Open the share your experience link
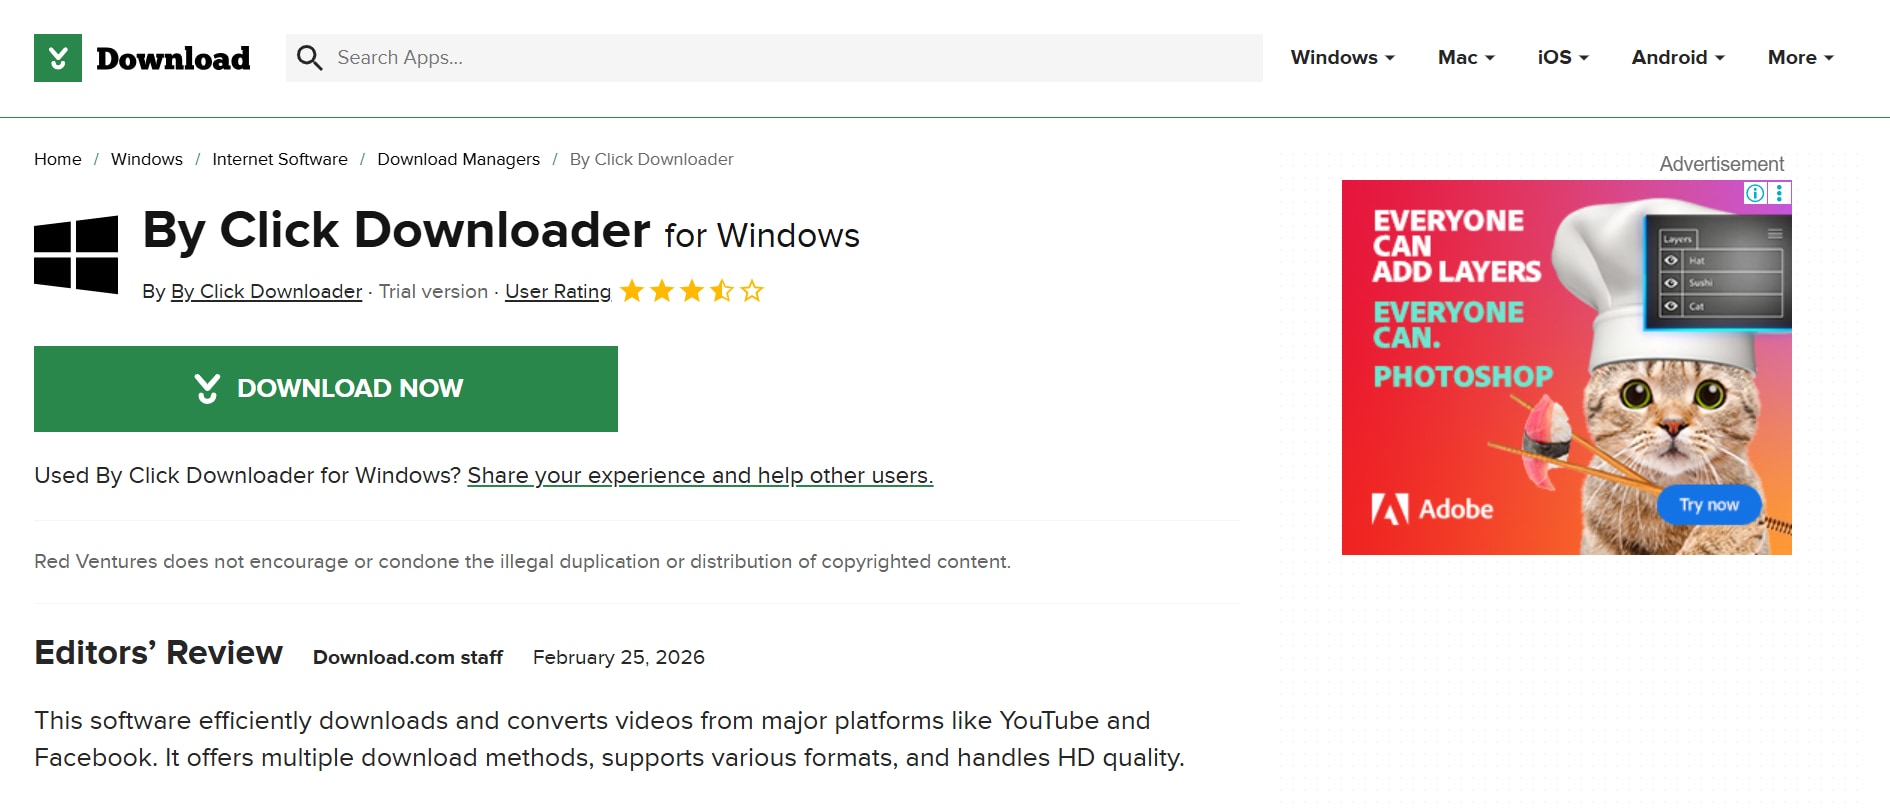 (699, 475)
